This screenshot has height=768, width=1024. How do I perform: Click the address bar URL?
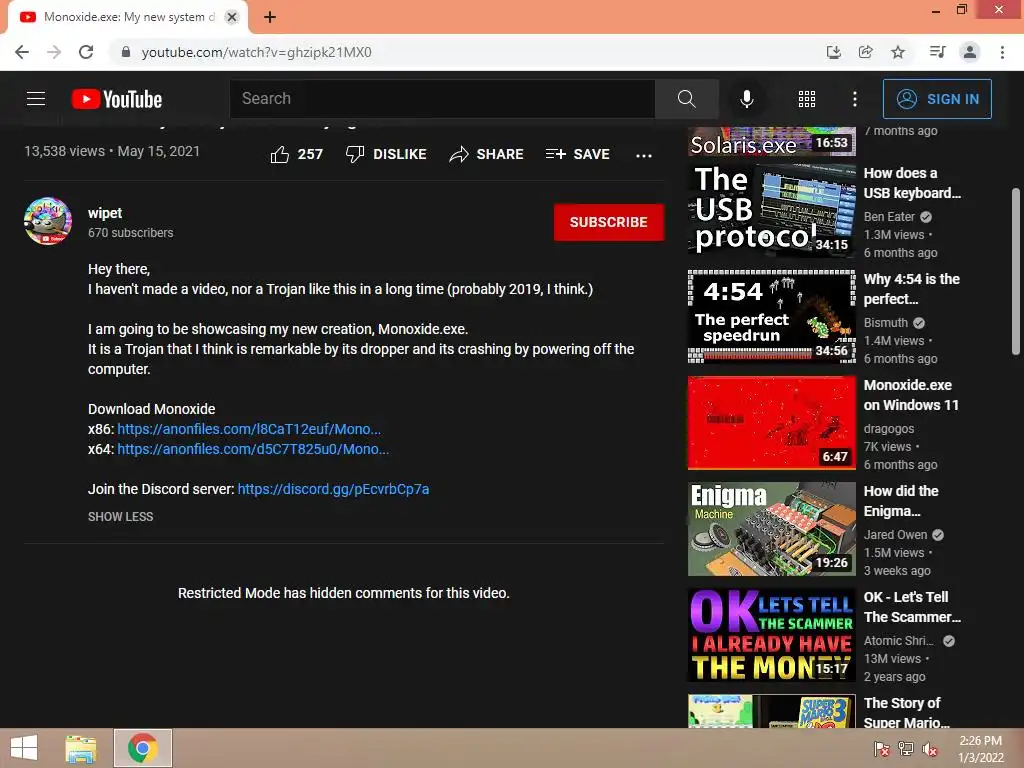256,52
